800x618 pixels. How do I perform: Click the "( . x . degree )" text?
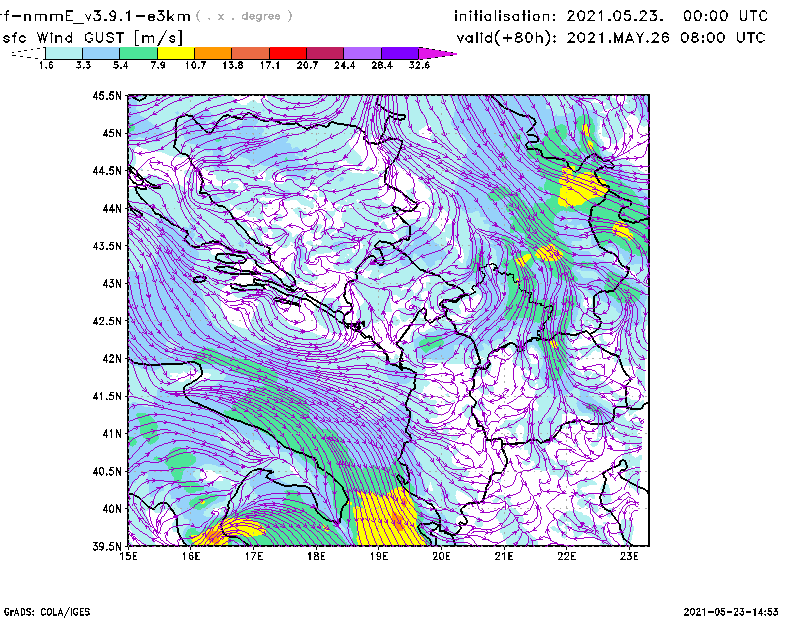click(244, 16)
